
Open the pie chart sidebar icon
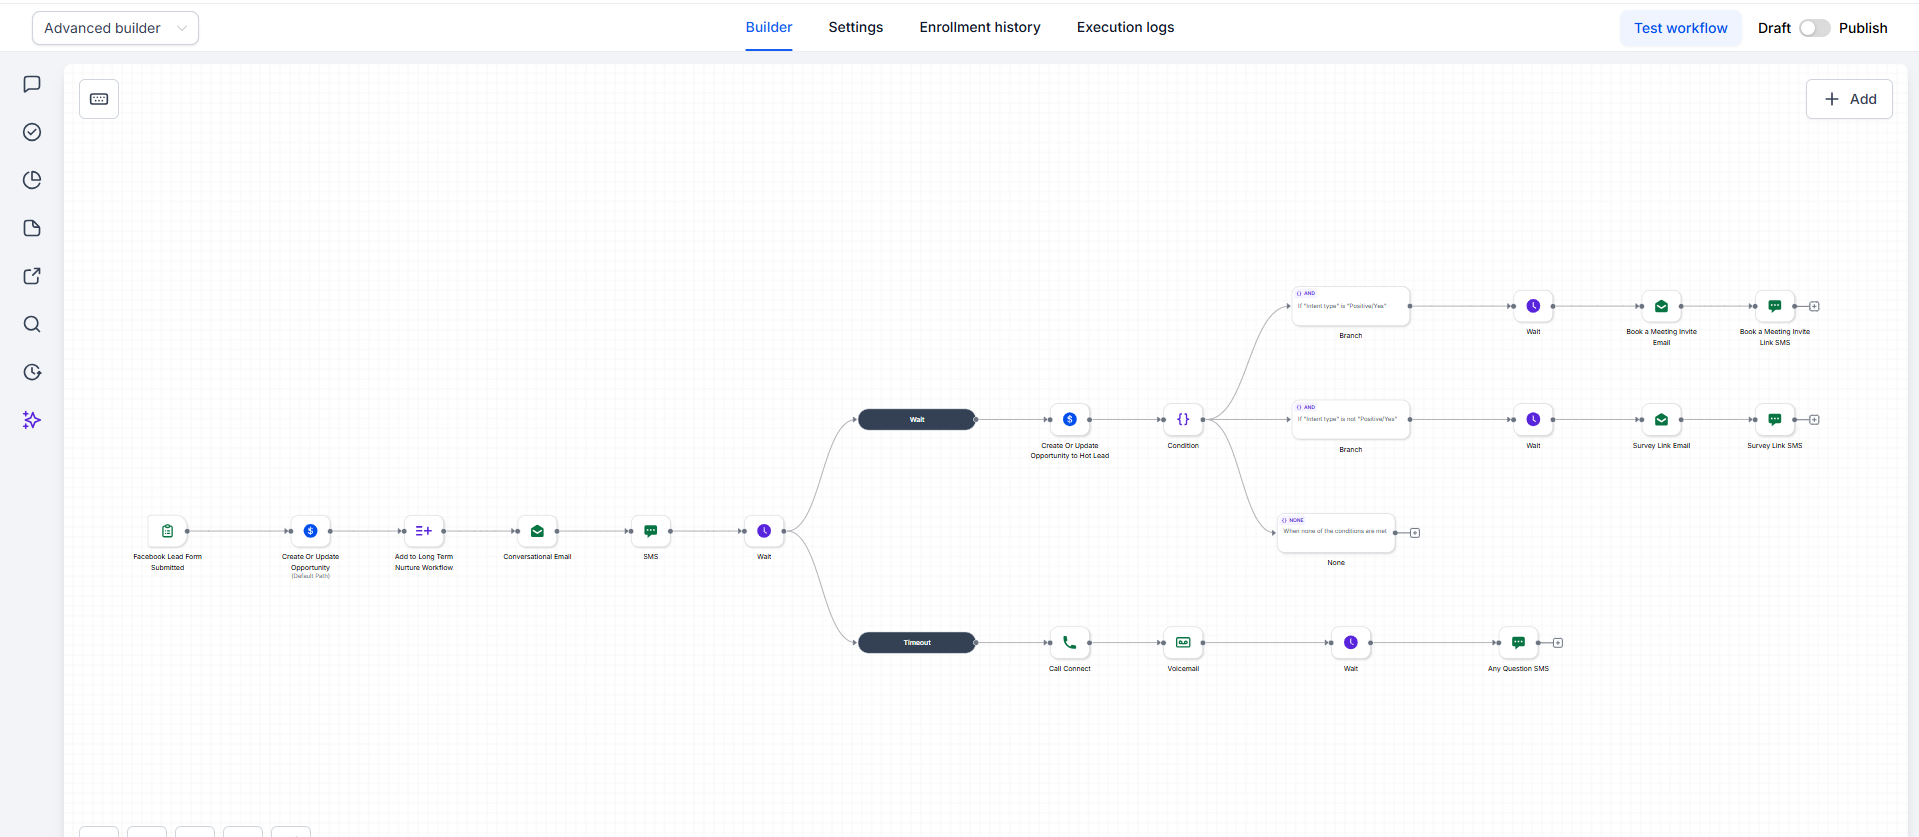[x=32, y=180]
